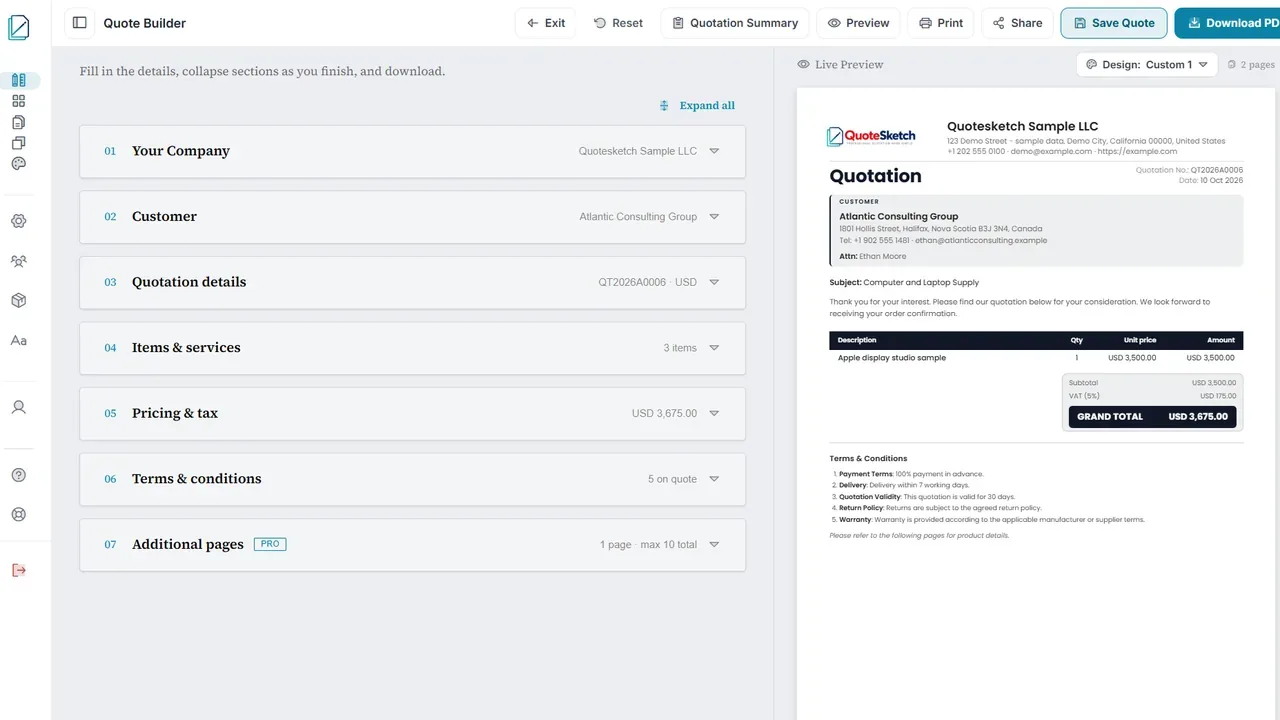
Task: Click the '2 pages' indicator
Action: (1251, 65)
